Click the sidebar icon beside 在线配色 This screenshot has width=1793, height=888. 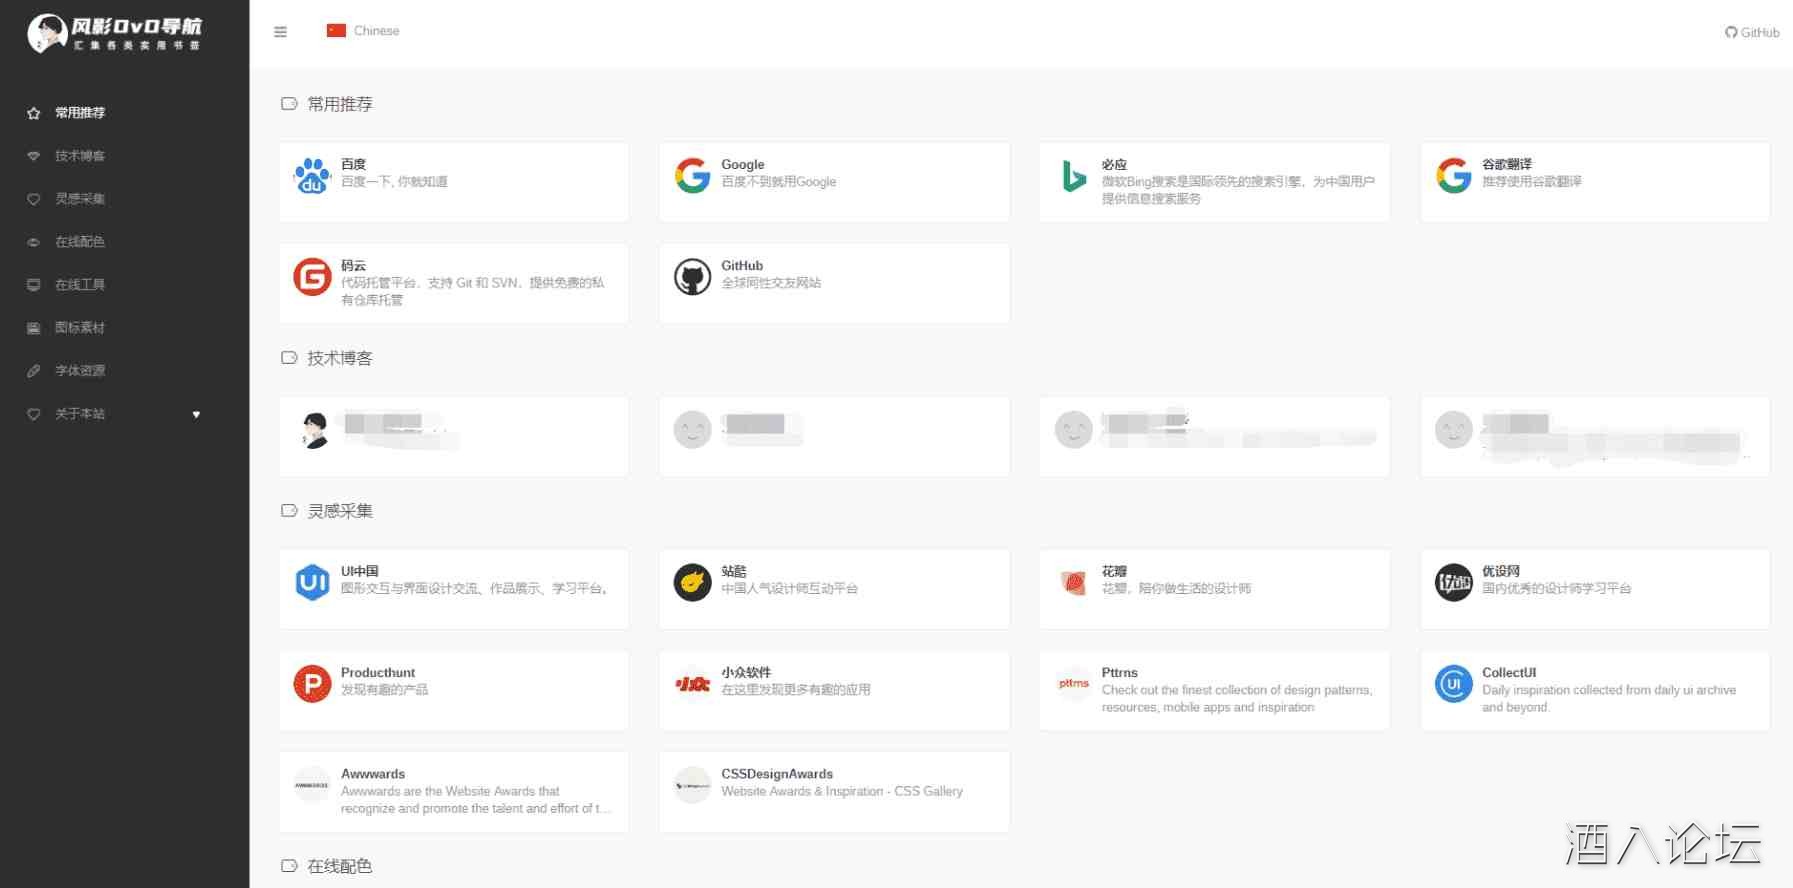click(34, 242)
